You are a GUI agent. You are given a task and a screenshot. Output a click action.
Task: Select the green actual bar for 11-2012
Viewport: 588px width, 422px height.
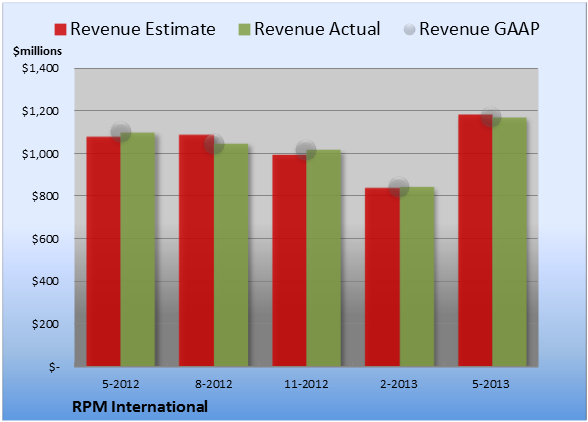(x=324, y=258)
